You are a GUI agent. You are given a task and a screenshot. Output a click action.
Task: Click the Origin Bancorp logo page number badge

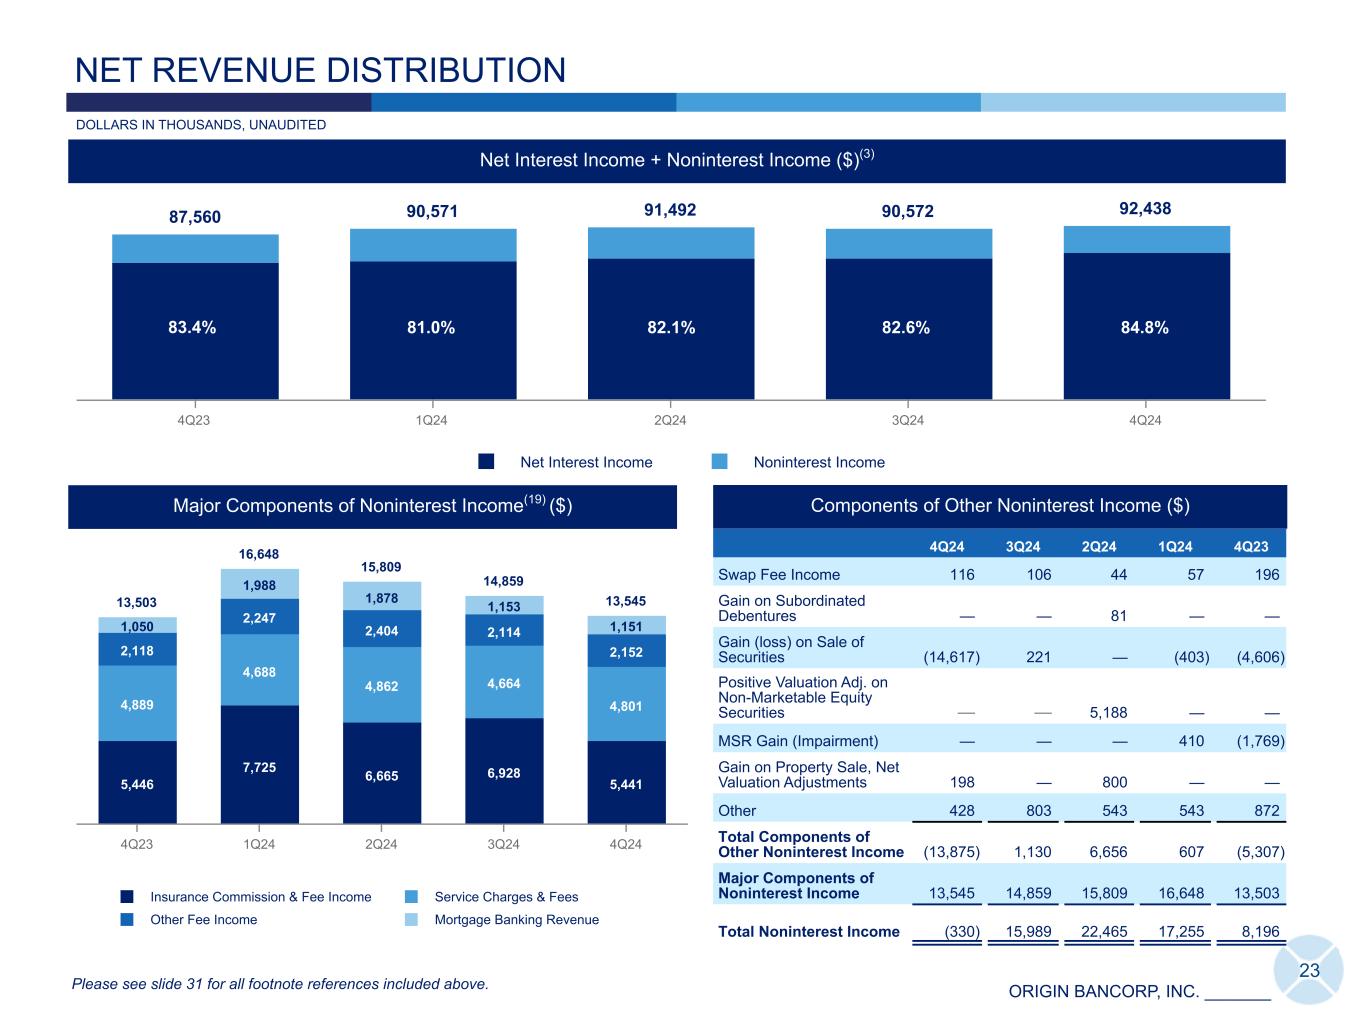click(1310, 970)
